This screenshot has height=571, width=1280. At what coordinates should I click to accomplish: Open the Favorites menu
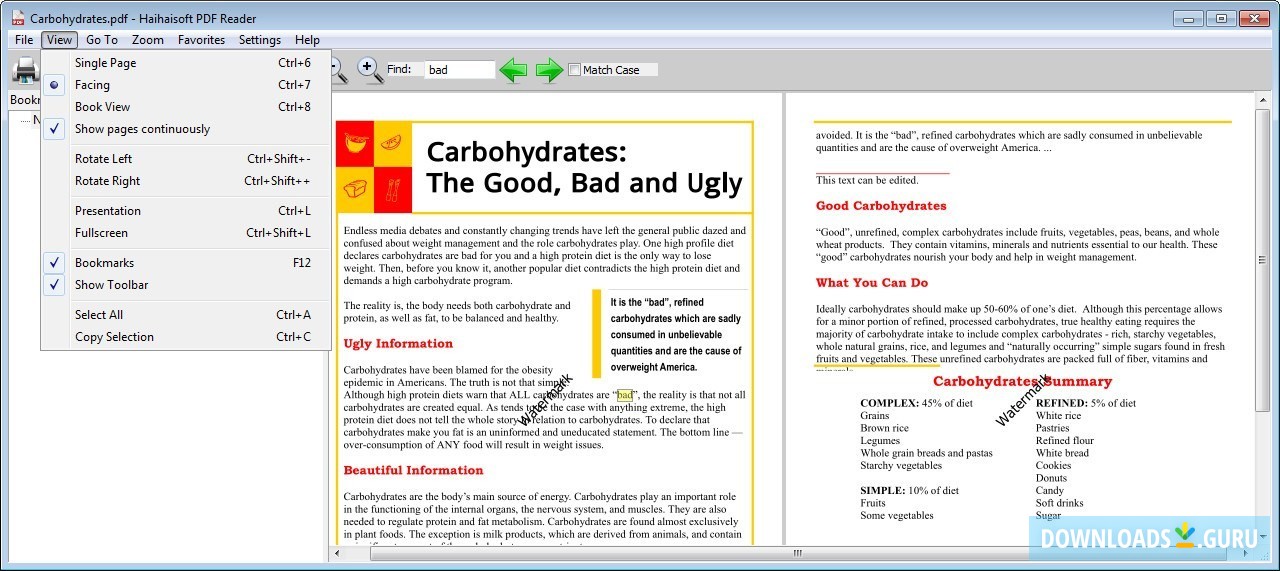pyautogui.click(x=201, y=40)
